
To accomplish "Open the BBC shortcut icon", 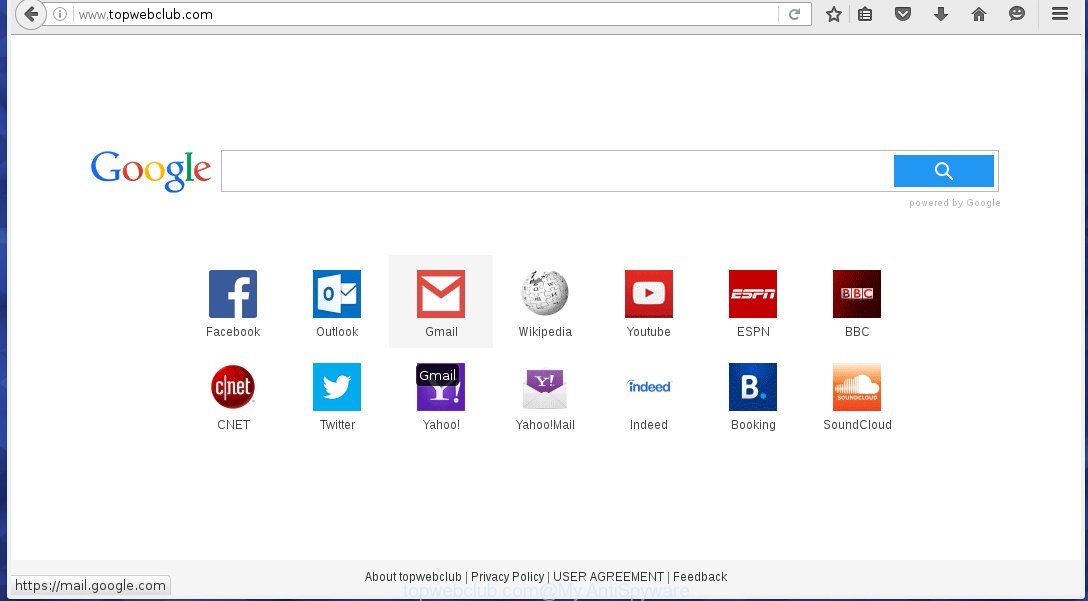I will pyautogui.click(x=857, y=294).
